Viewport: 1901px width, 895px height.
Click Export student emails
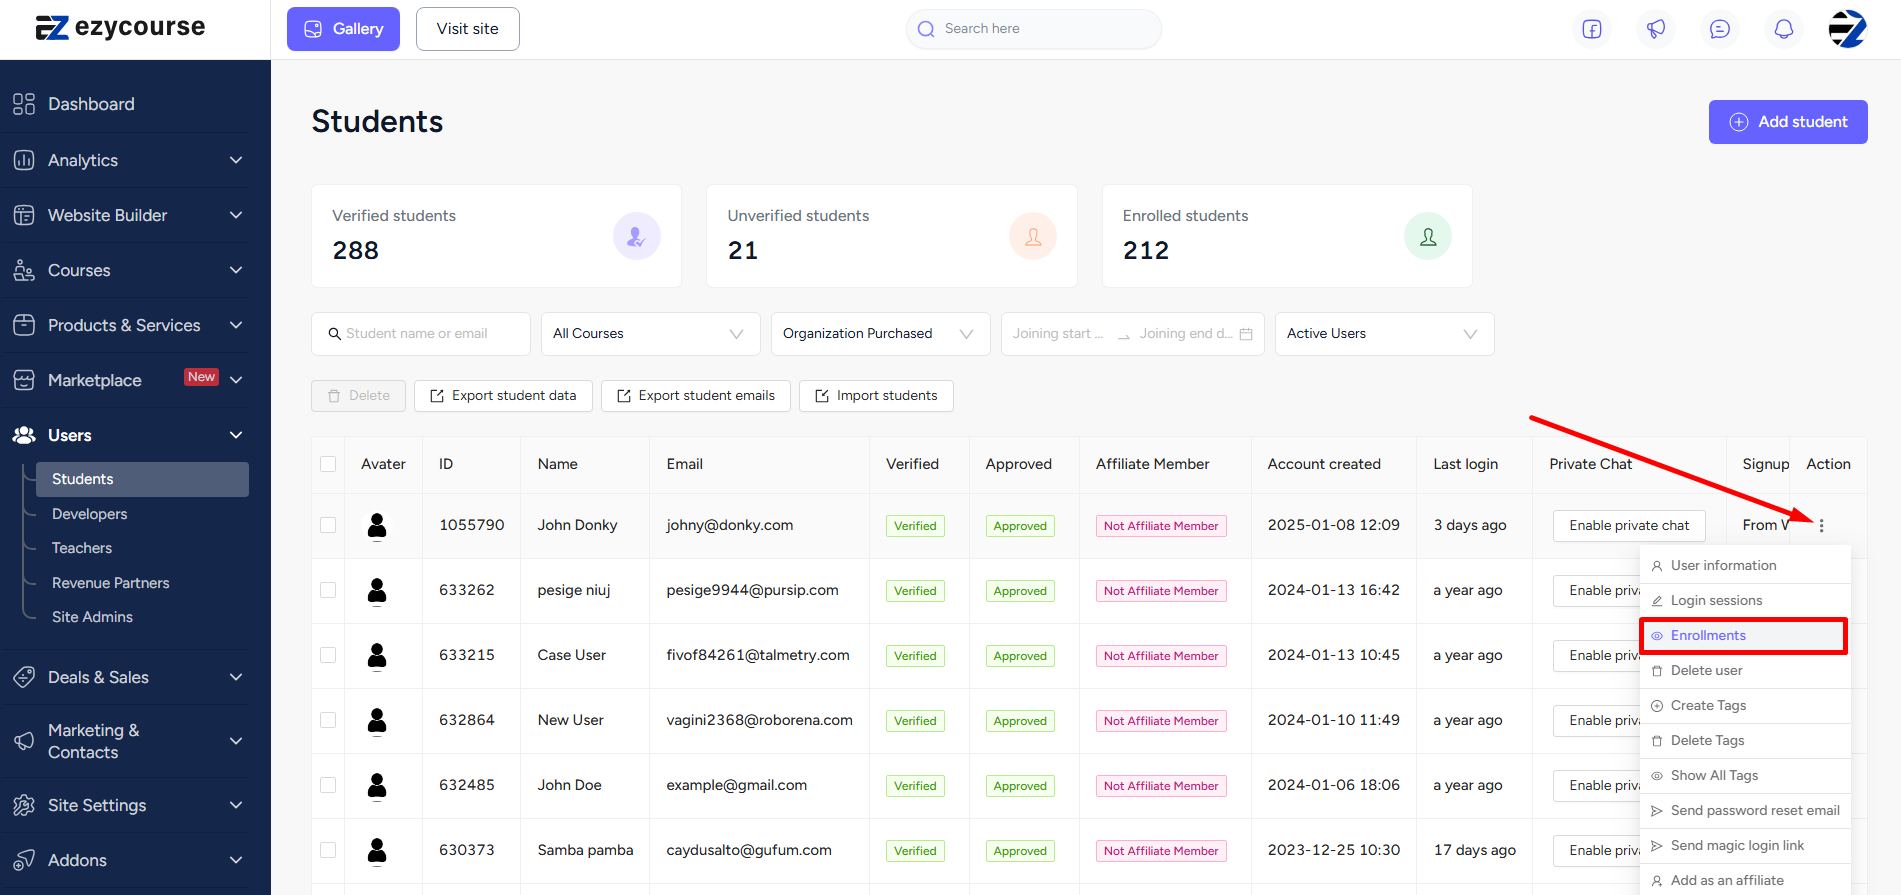pyautogui.click(x=696, y=396)
